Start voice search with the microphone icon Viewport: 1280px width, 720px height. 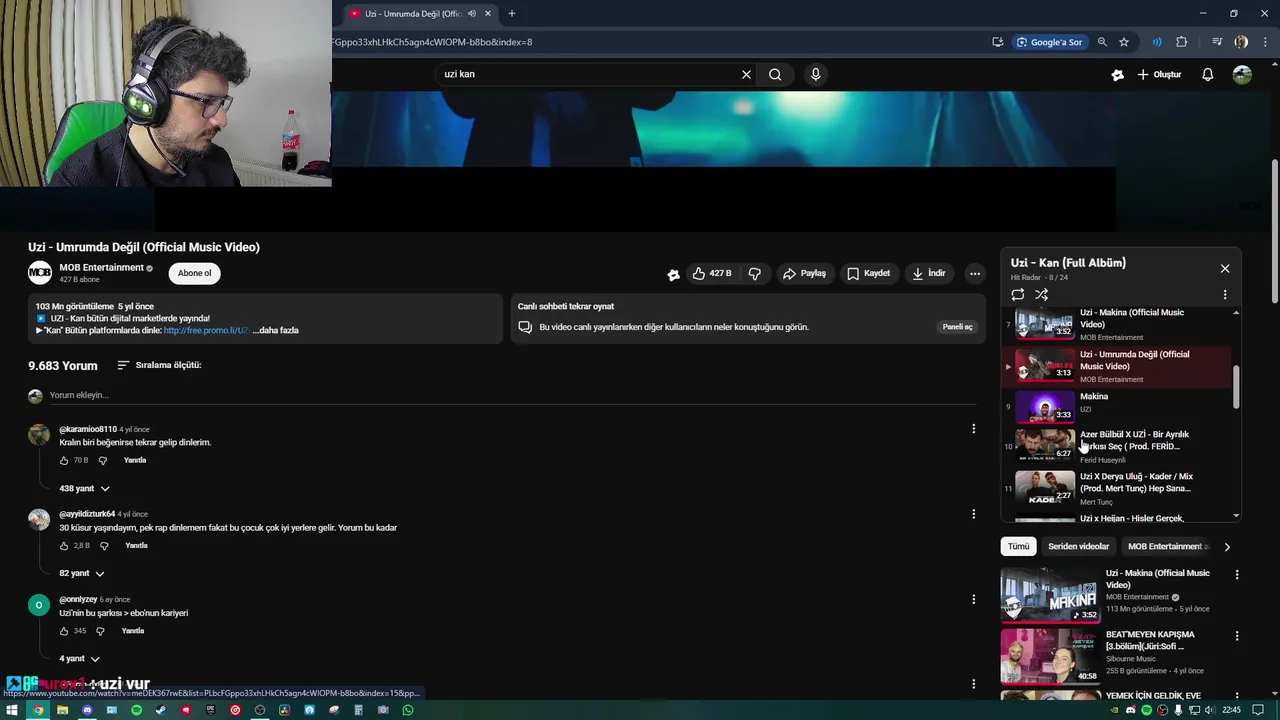pos(816,74)
